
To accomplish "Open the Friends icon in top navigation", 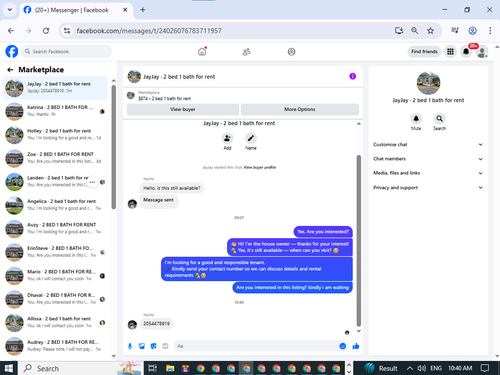I will point(247,52).
